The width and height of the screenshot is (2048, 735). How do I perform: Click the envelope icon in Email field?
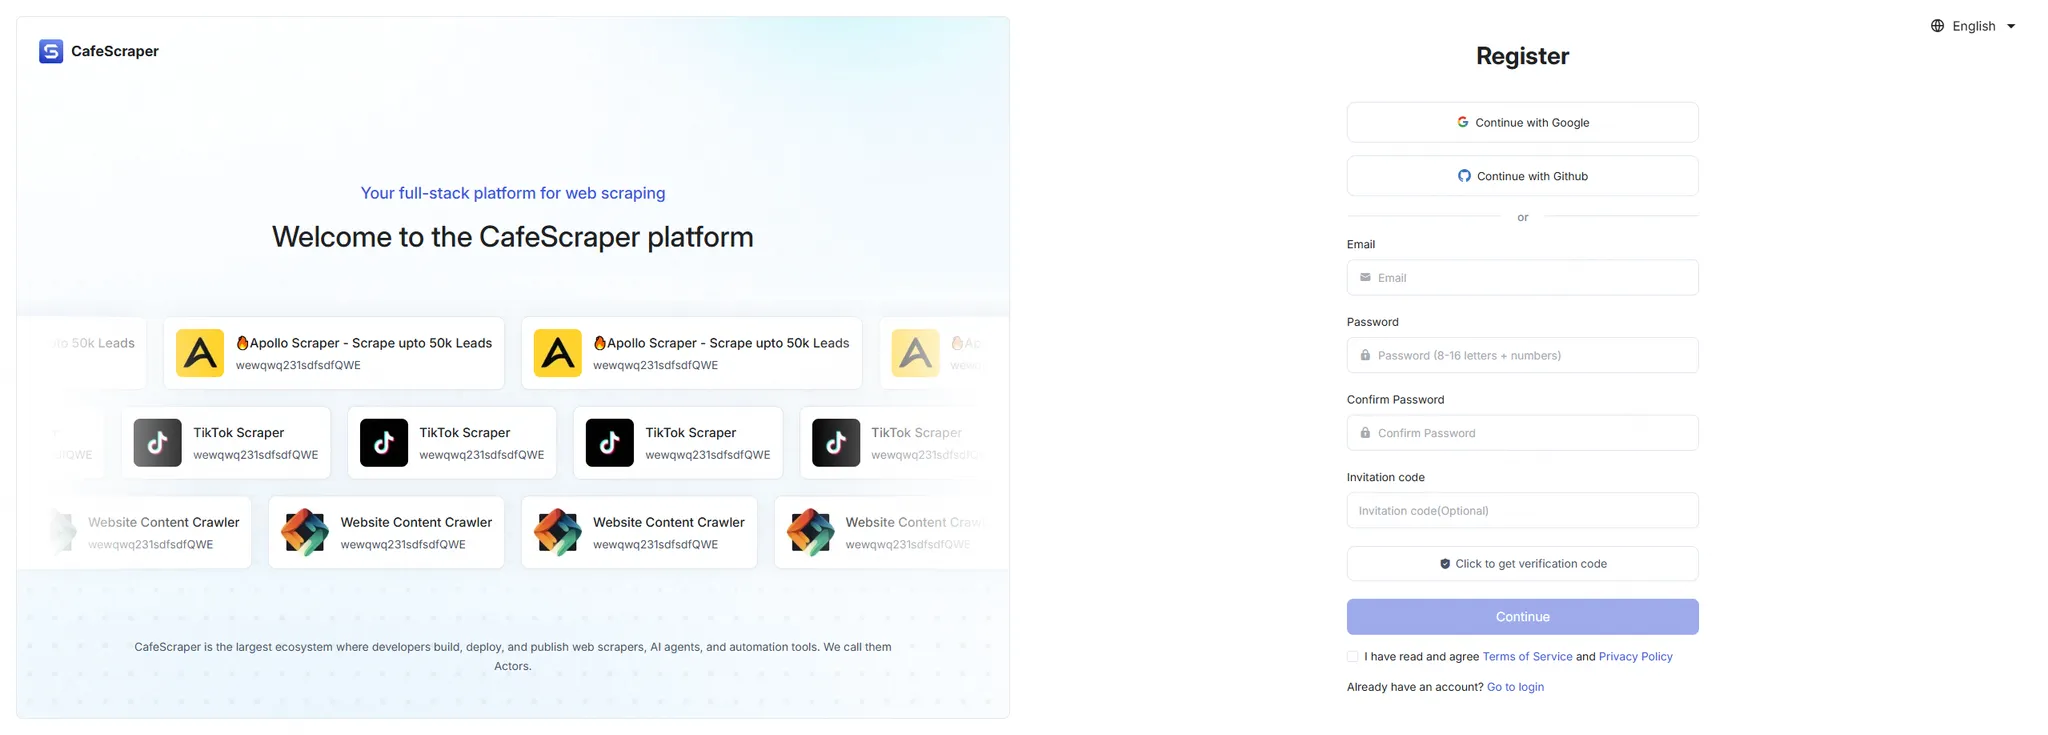coord(1365,278)
